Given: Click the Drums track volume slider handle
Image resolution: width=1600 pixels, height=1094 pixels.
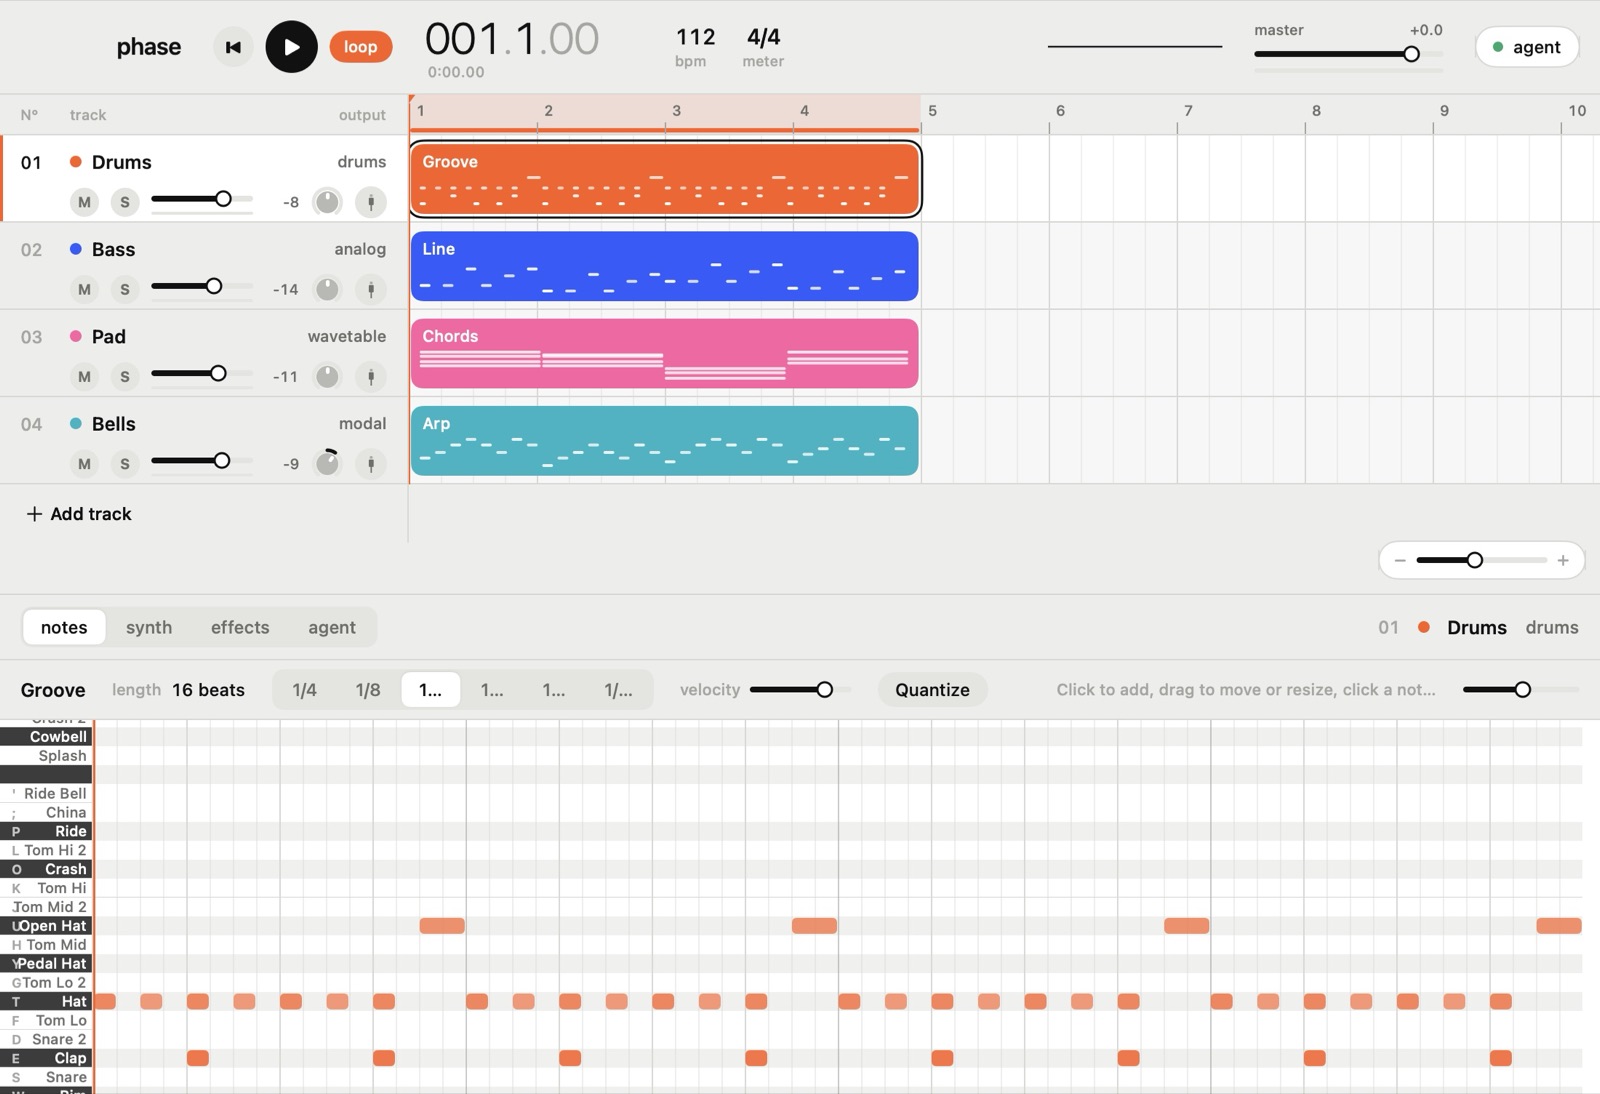Looking at the screenshot, I should 223,199.
